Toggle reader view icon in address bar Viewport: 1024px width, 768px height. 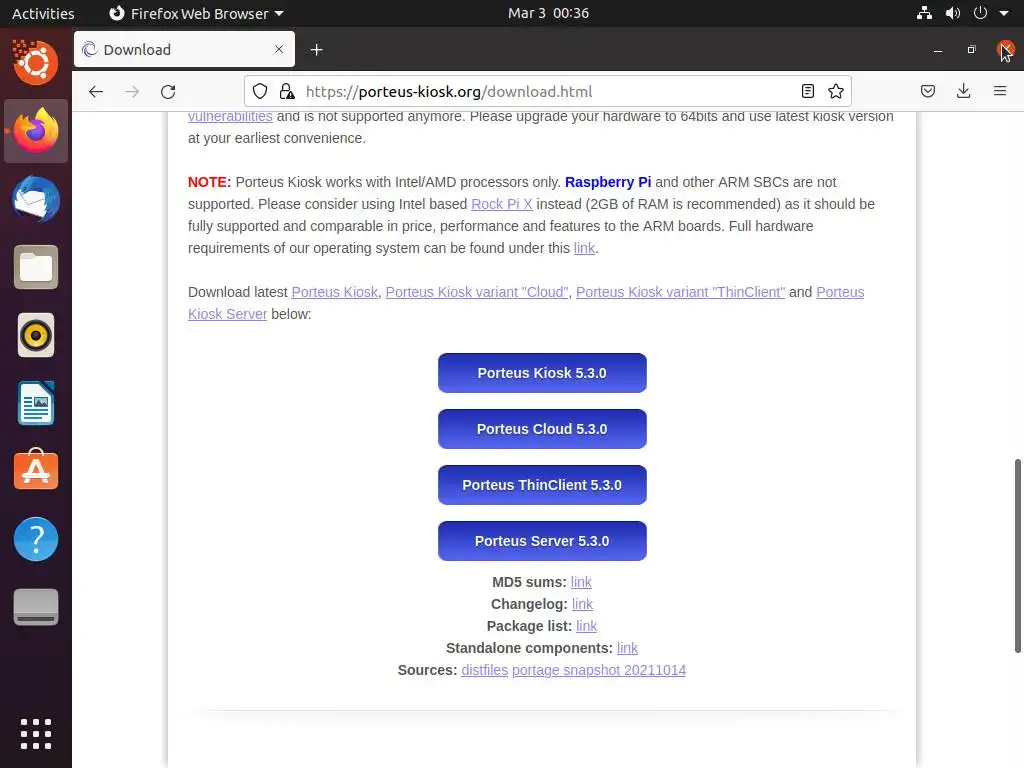pyautogui.click(x=808, y=91)
